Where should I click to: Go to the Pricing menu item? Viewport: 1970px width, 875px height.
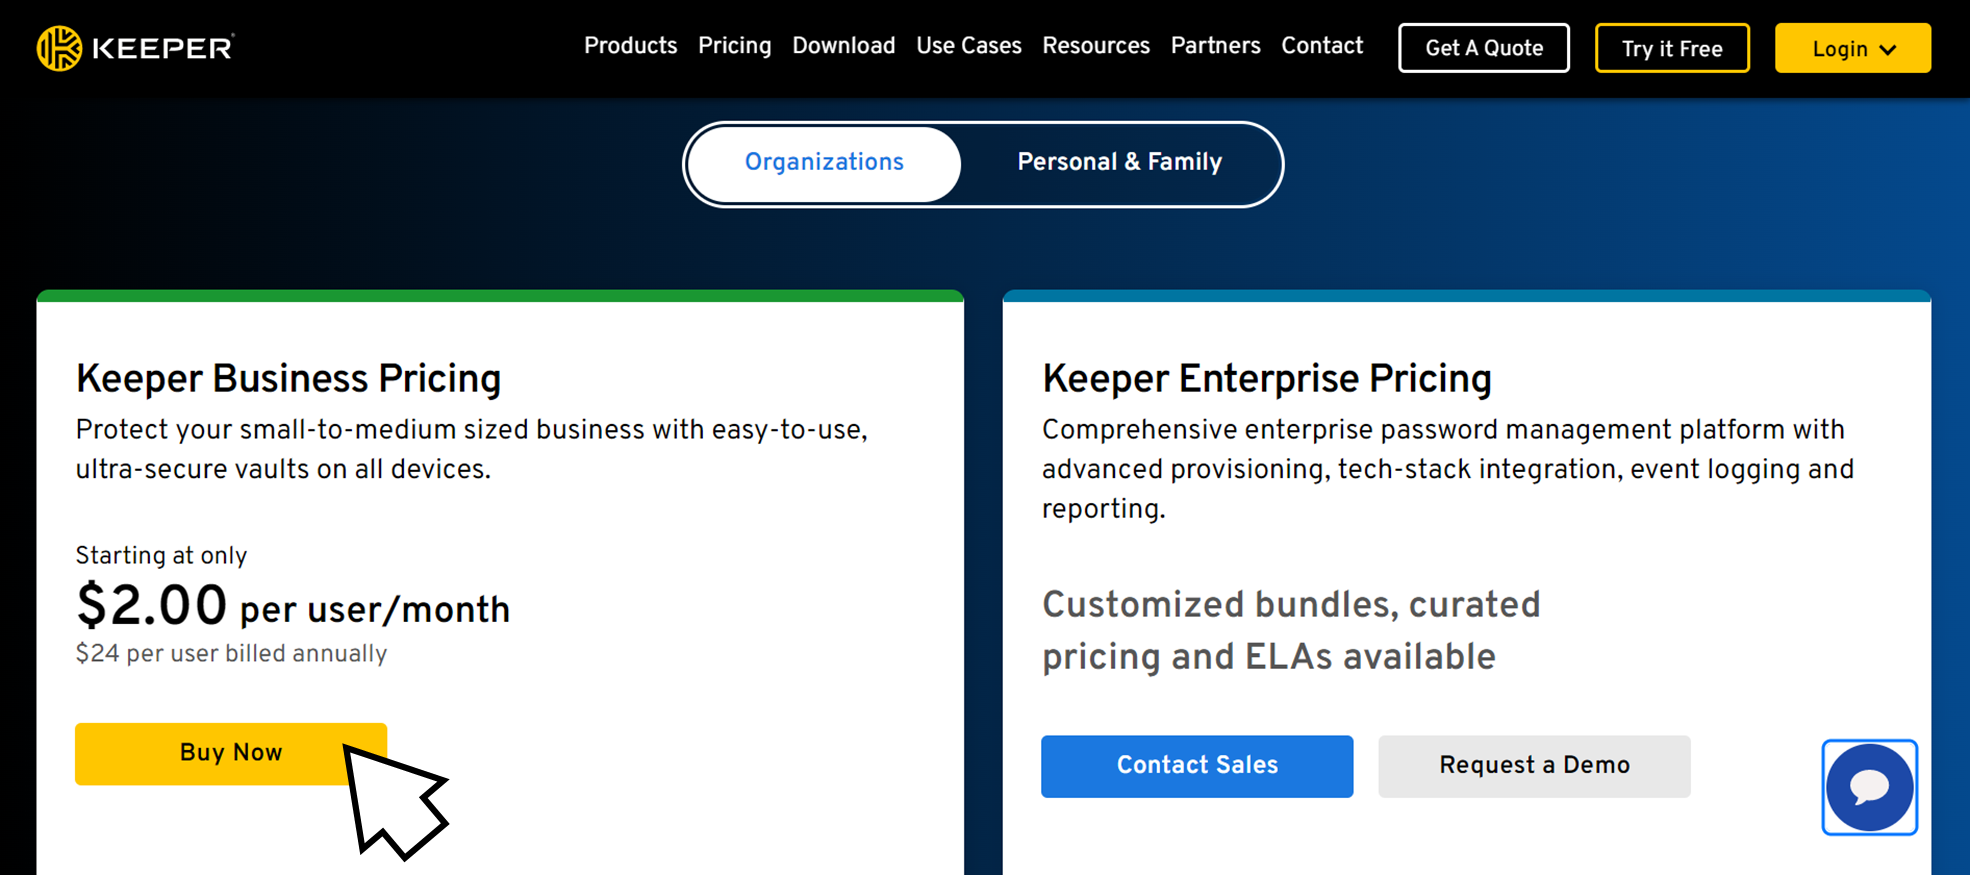(735, 46)
